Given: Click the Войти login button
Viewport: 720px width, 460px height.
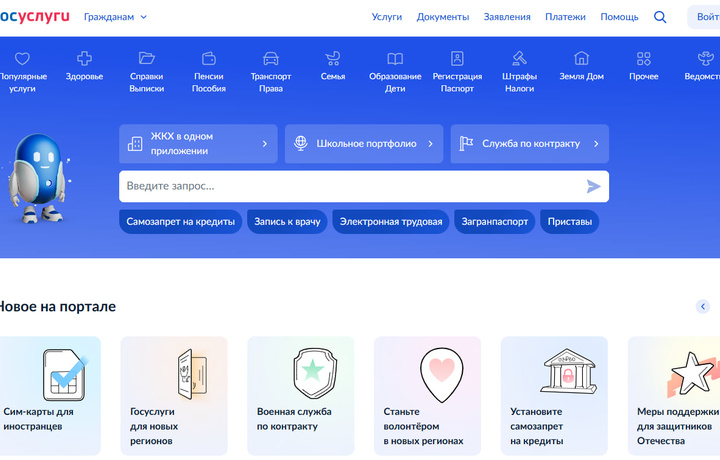Looking at the screenshot, I should click(x=704, y=17).
